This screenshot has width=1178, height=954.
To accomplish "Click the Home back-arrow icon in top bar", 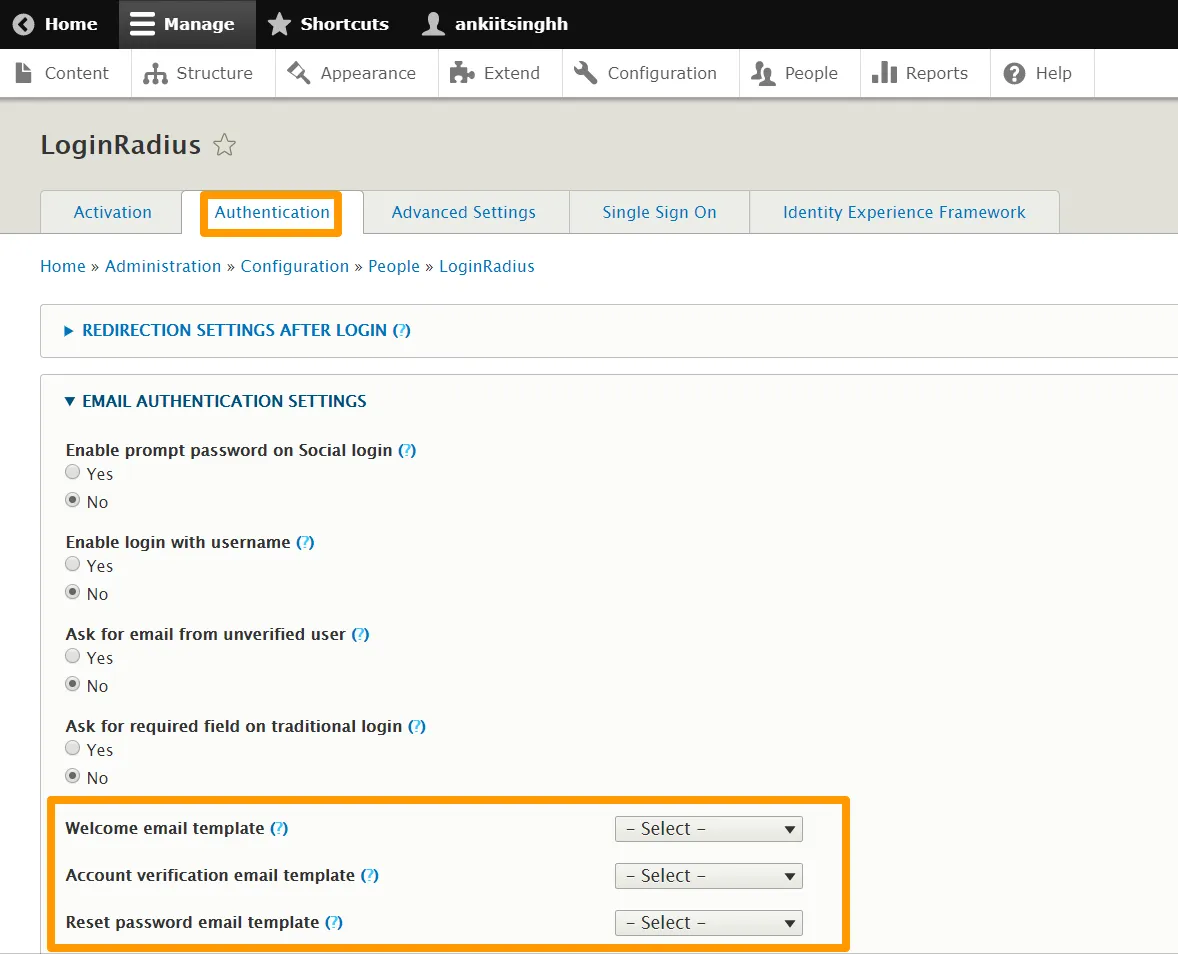I will (x=24, y=24).
